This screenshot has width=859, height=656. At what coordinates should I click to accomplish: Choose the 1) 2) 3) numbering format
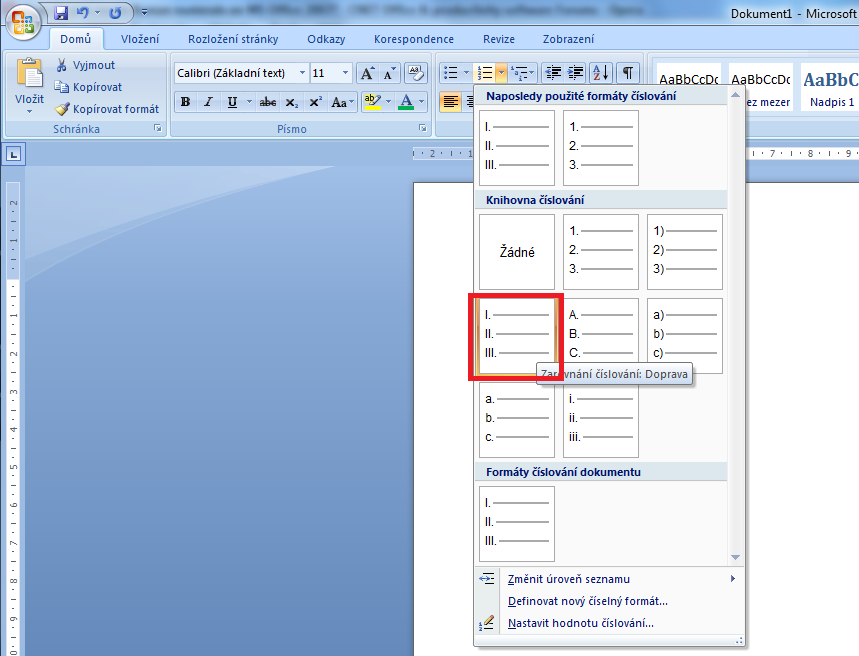(x=685, y=252)
